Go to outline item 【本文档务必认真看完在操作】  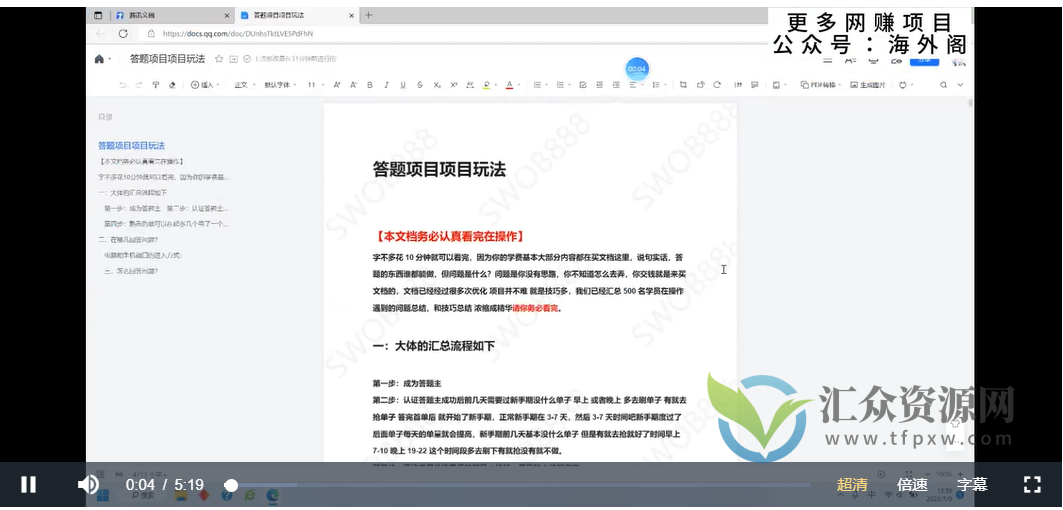click(x=141, y=161)
